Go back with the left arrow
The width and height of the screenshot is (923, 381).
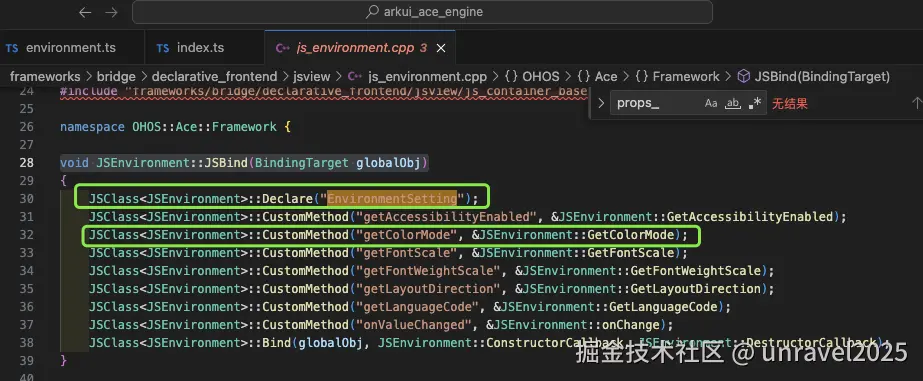point(85,12)
